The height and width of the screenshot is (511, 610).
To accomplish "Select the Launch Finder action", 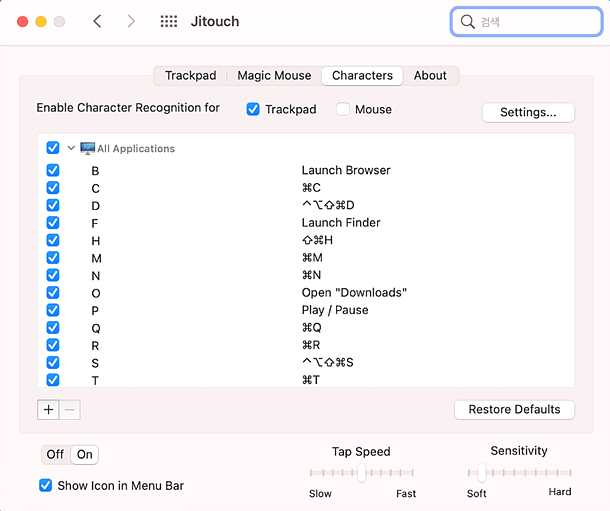I will 341,223.
